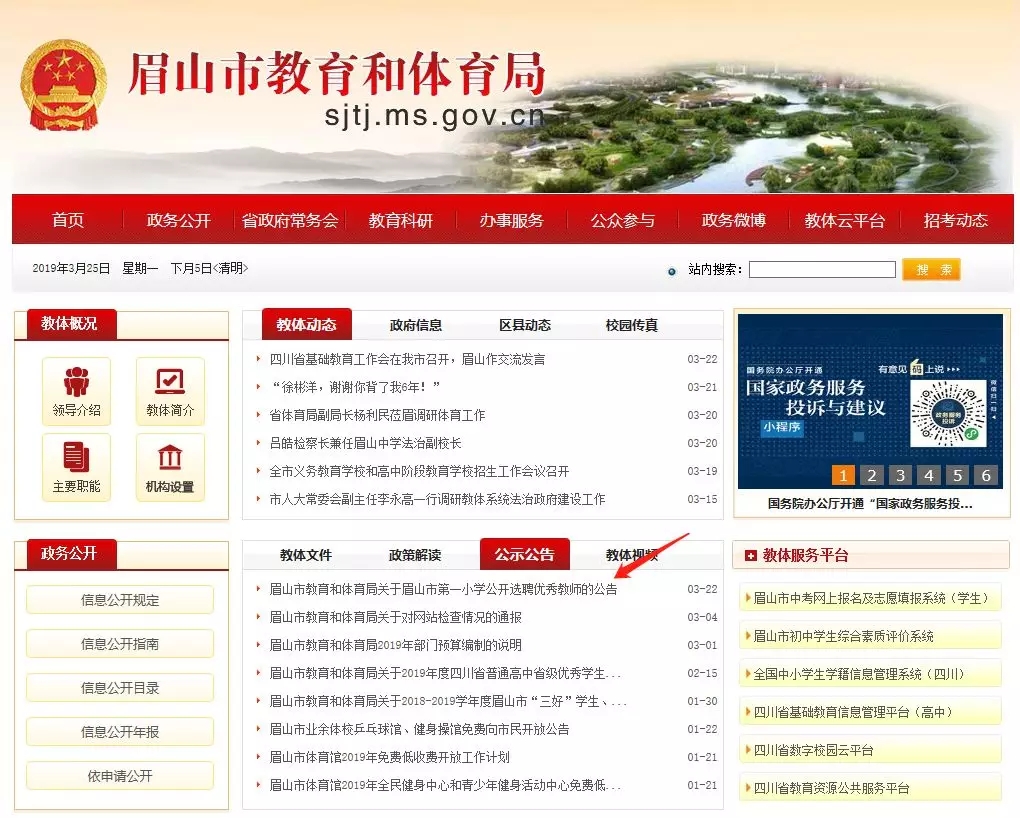The image size is (1020, 818).
Task: Open 招考动态 in navigation bar
Action: 955,220
